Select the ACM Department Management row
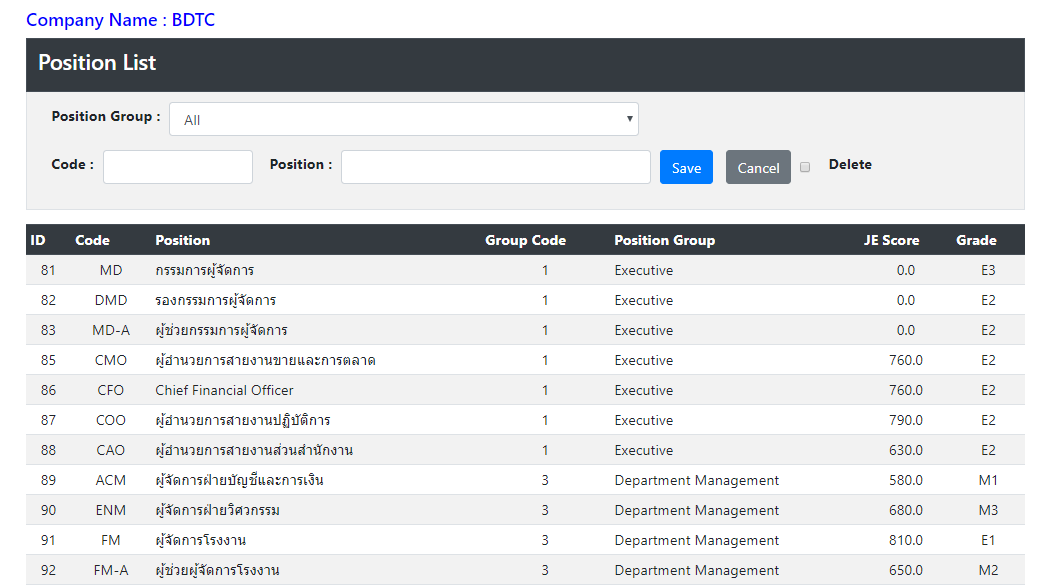The image size is (1047, 587). coord(525,480)
